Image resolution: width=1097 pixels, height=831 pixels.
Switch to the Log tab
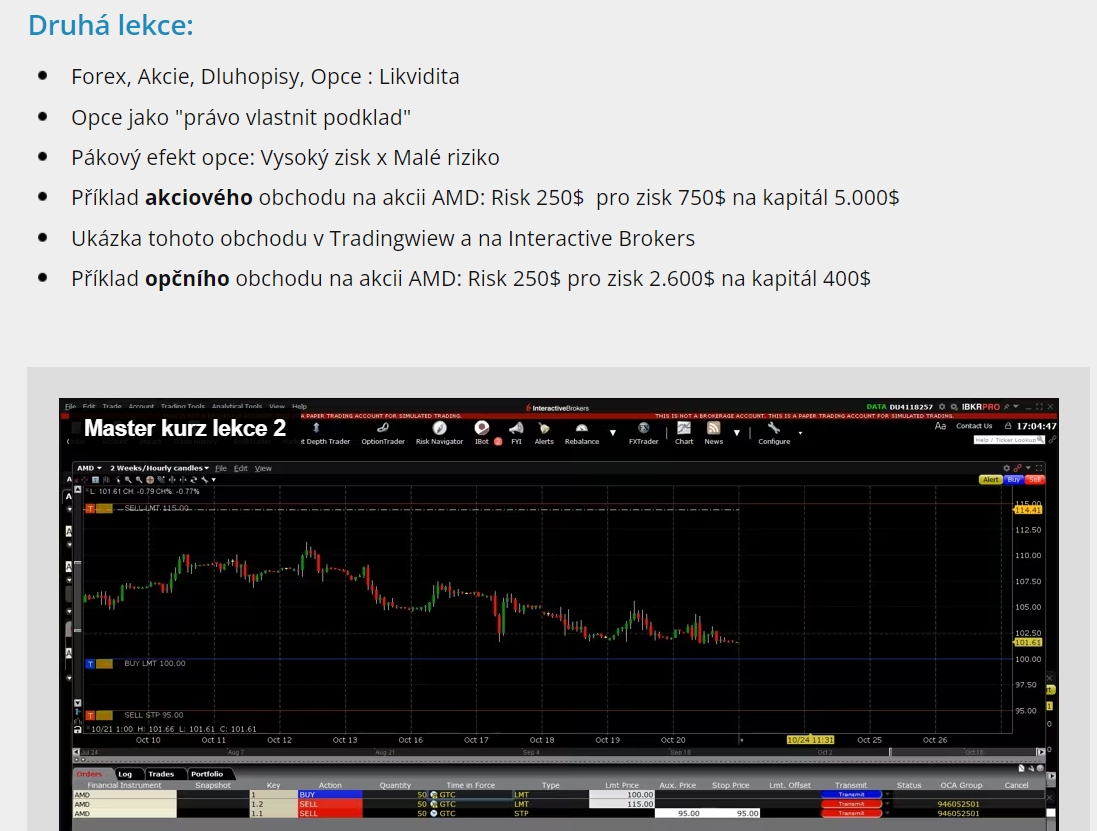(x=125, y=774)
